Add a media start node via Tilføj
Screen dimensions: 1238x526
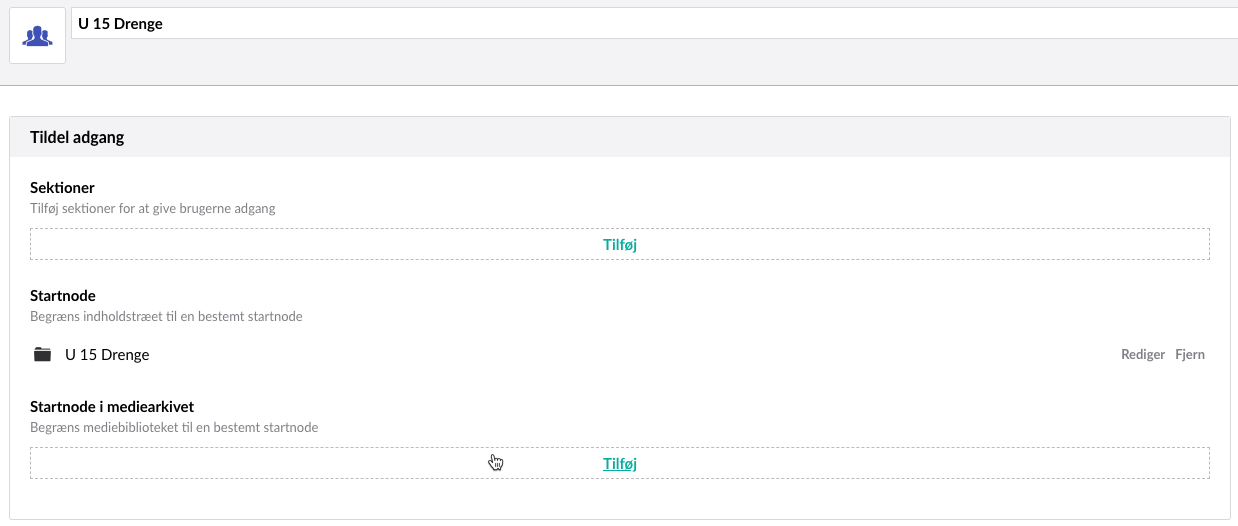(x=620, y=463)
